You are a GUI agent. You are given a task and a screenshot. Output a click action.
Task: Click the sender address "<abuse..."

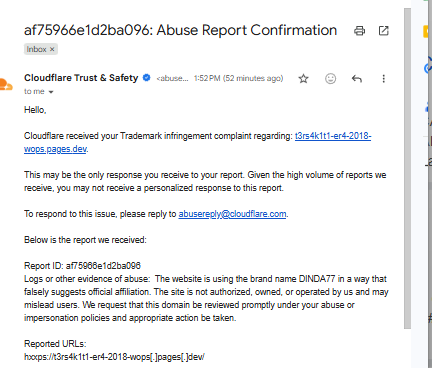(x=172, y=78)
